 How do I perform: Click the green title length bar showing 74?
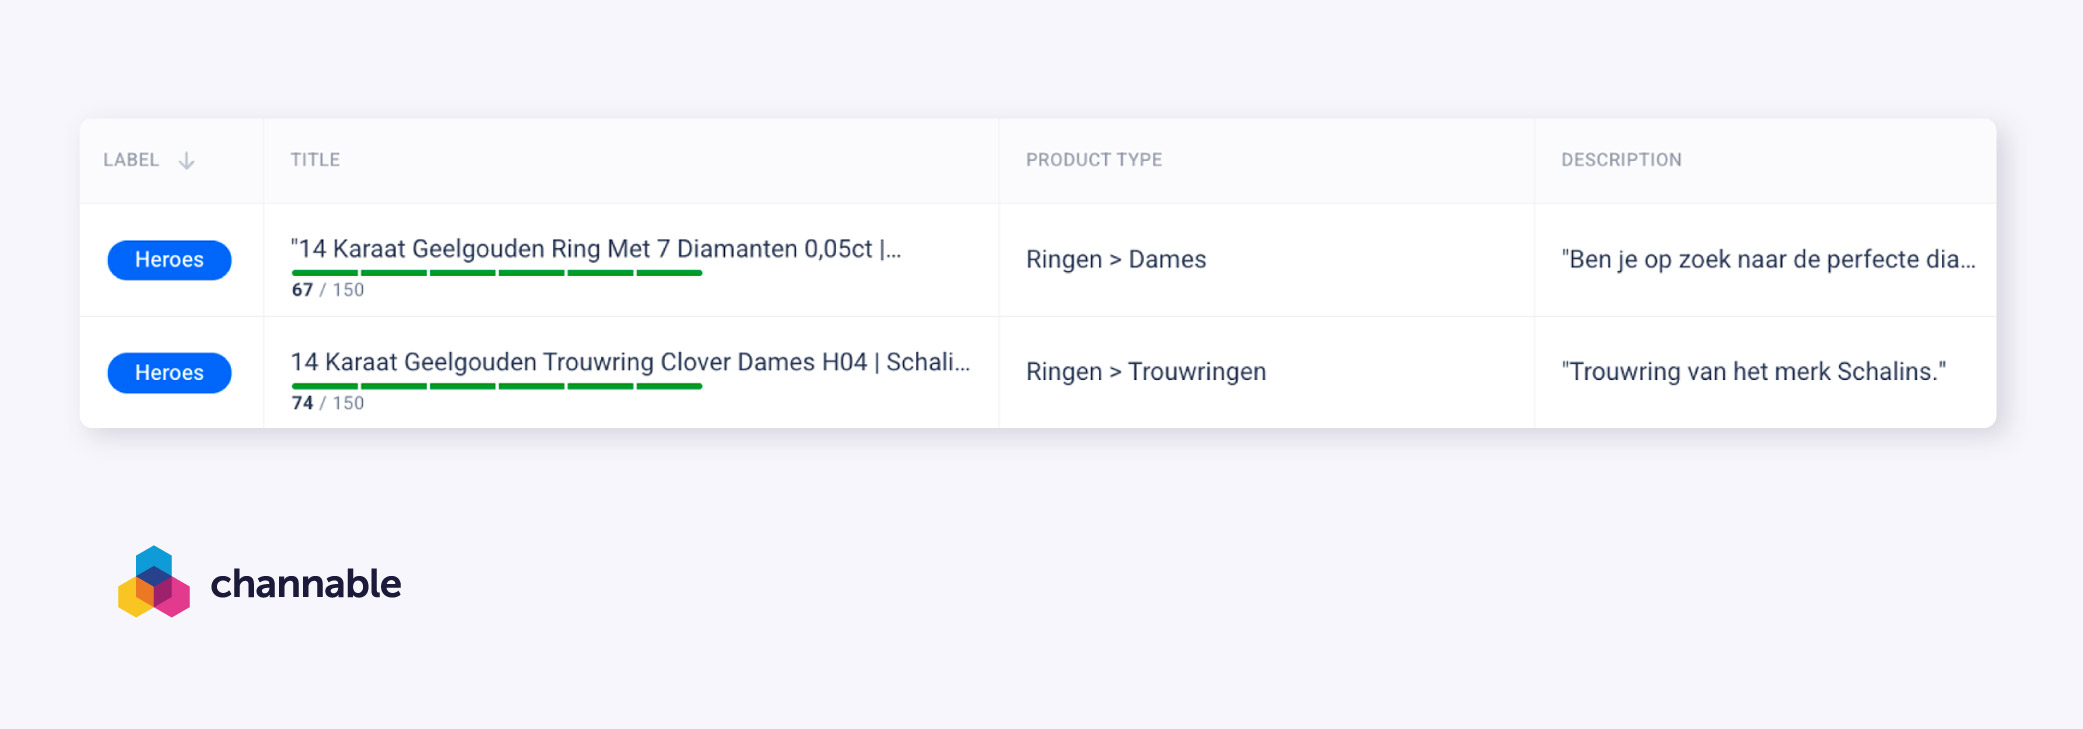click(x=496, y=386)
